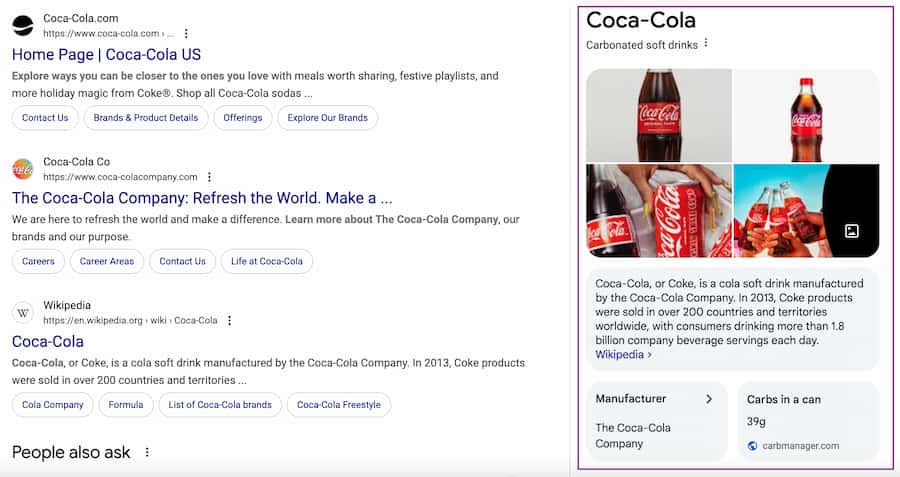
Task: Open options beside Carbonated soft drinks
Action: pyautogui.click(x=706, y=44)
